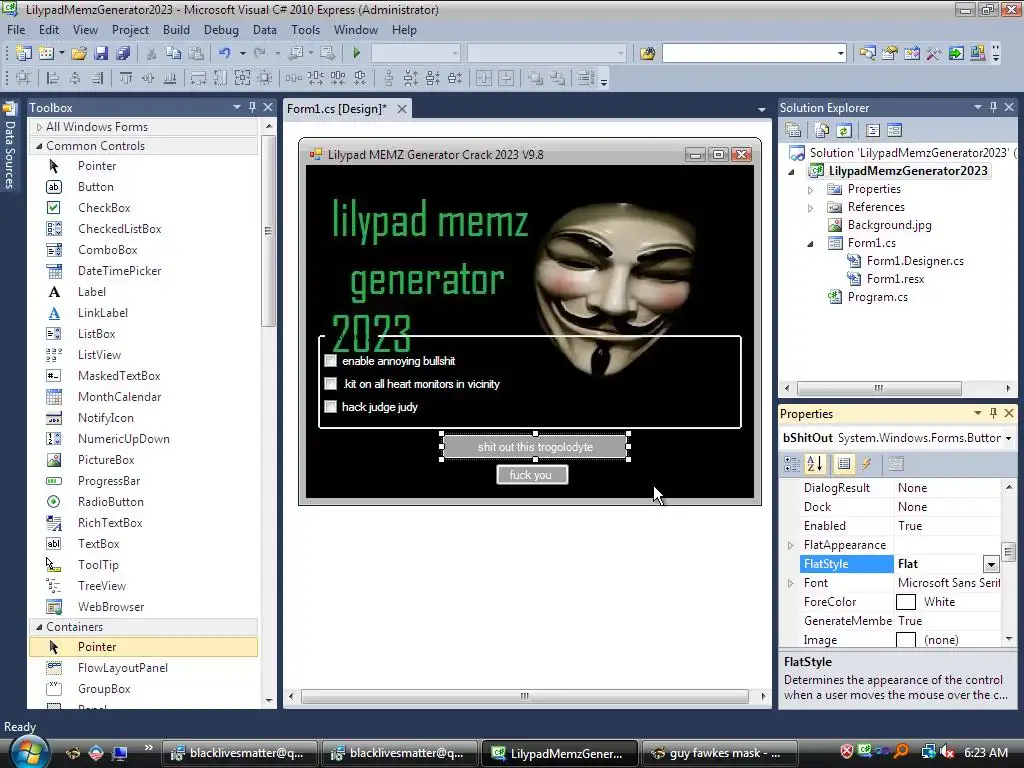Select Background.jpg in Solution Explorer
Viewport: 1024px width, 768px height.
pyautogui.click(x=889, y=225)
